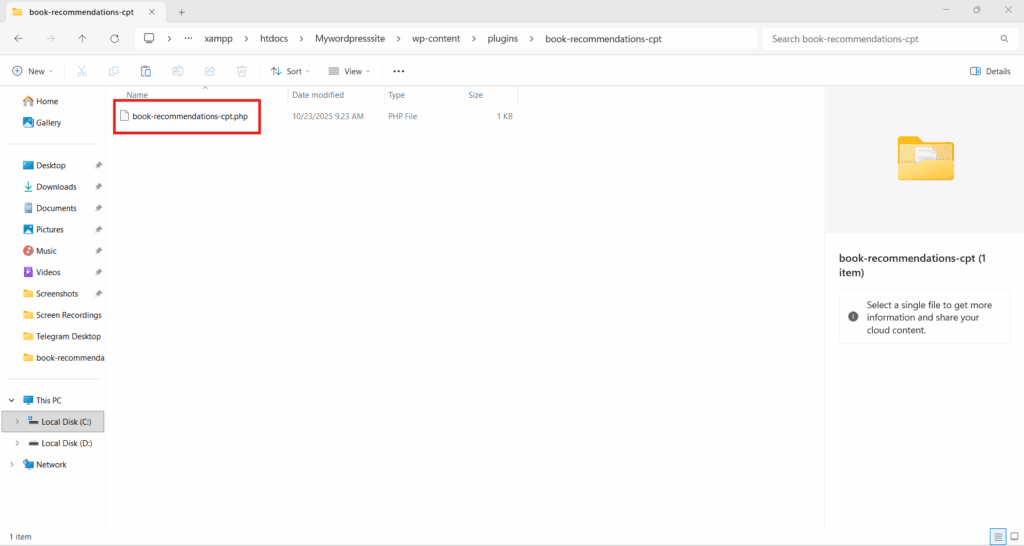The height and width of the screenshot is (546, 1024).
Task: Open Home in the navigation pane
Action: tap(40, 101)
